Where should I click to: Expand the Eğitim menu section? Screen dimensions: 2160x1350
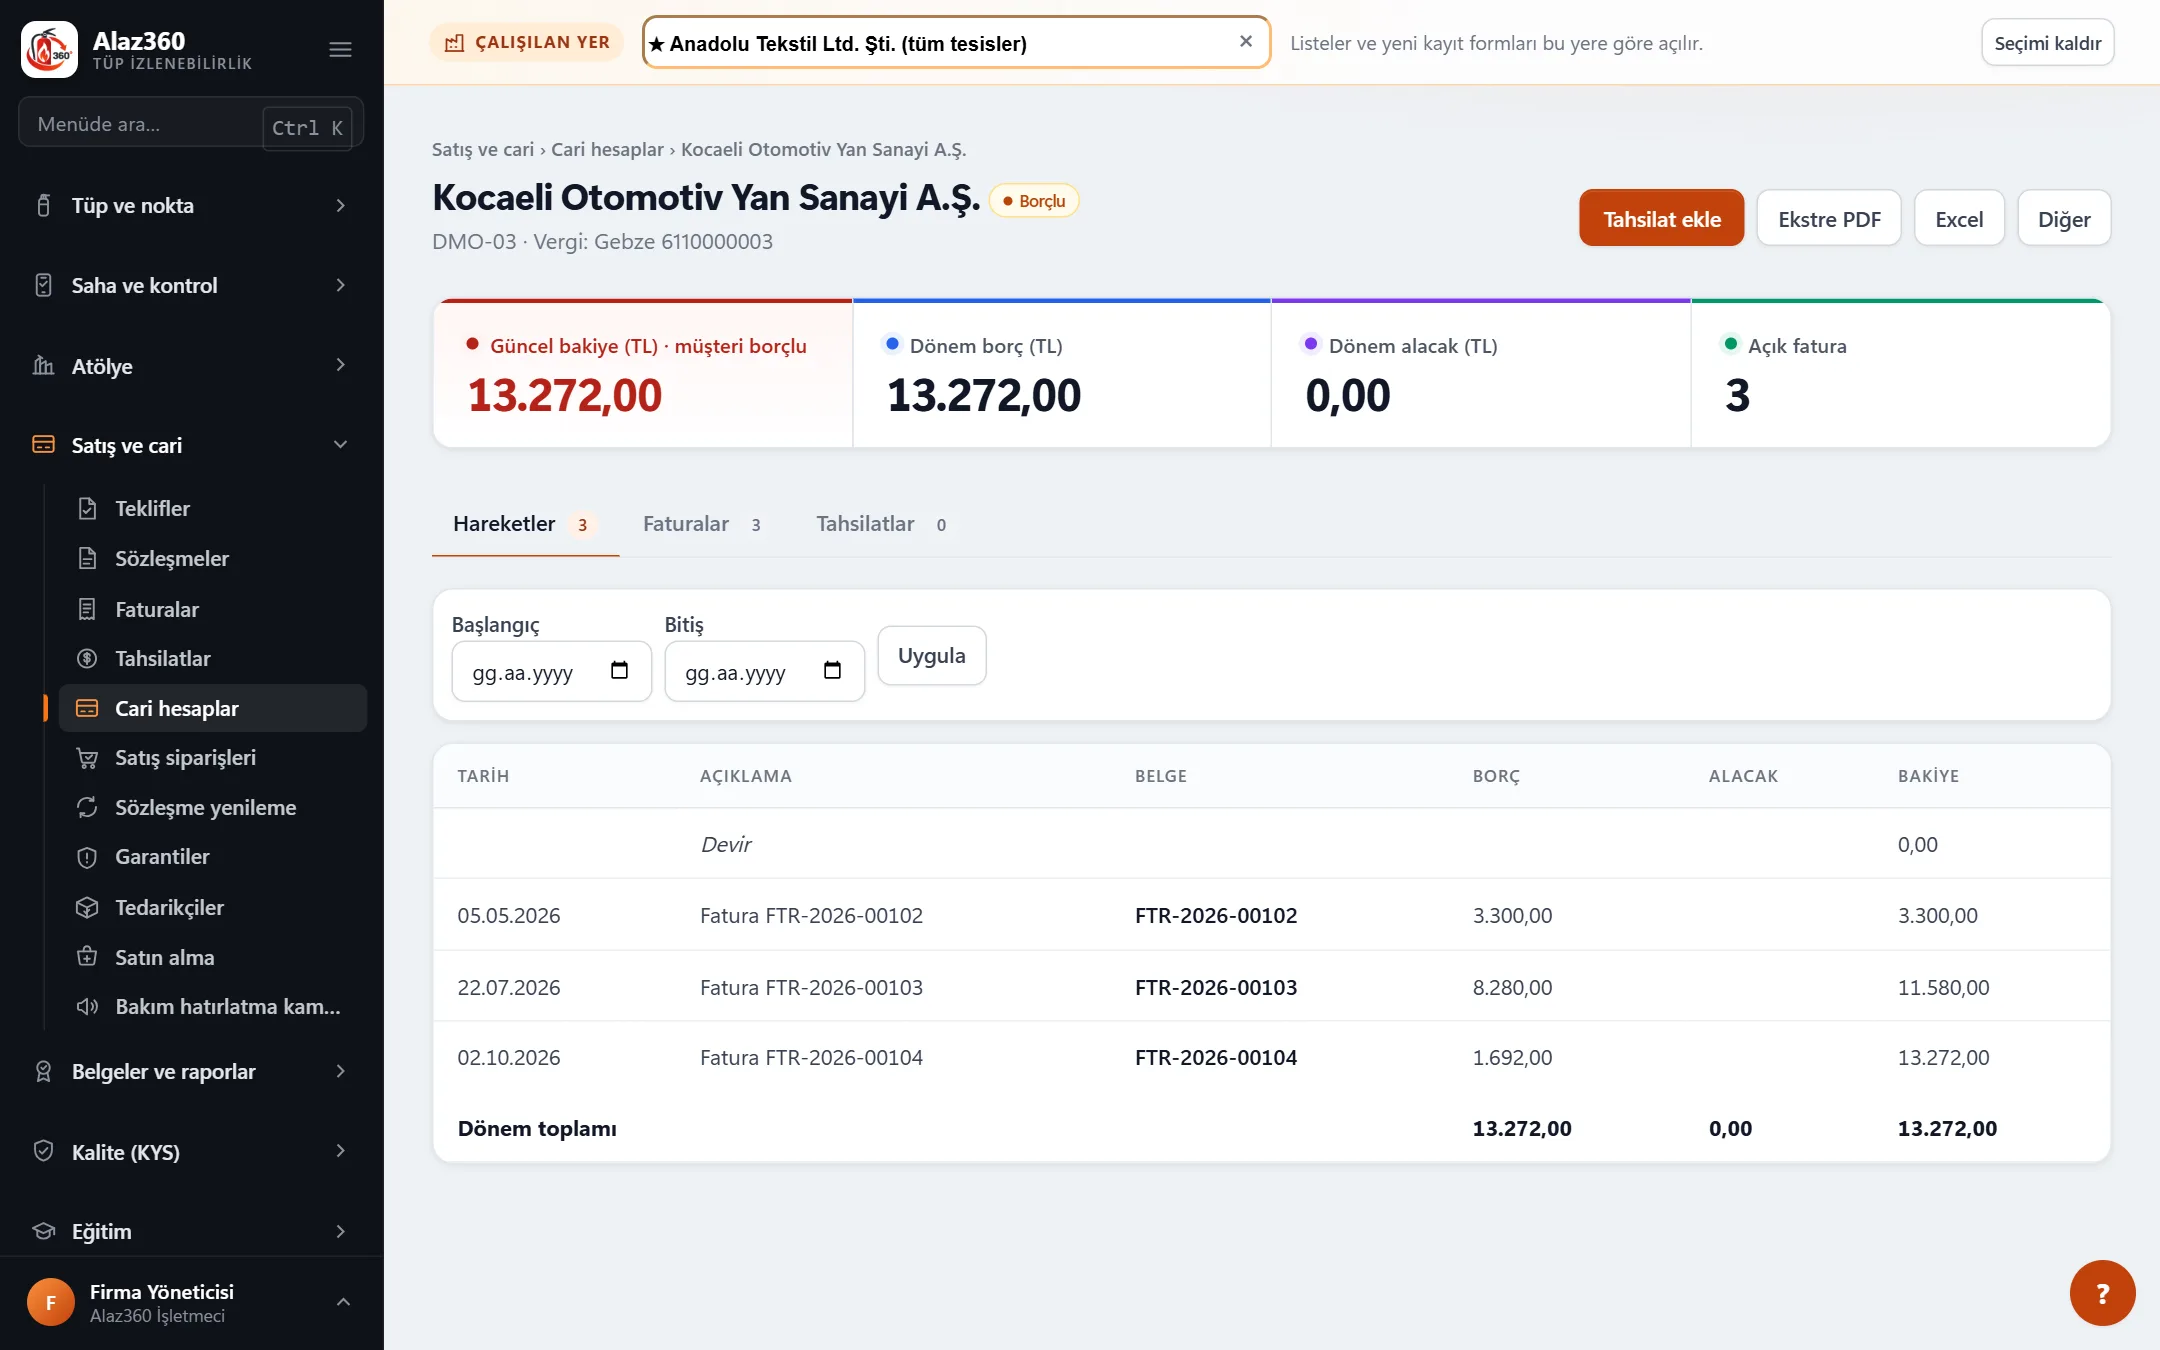[x=190, y=1231]
